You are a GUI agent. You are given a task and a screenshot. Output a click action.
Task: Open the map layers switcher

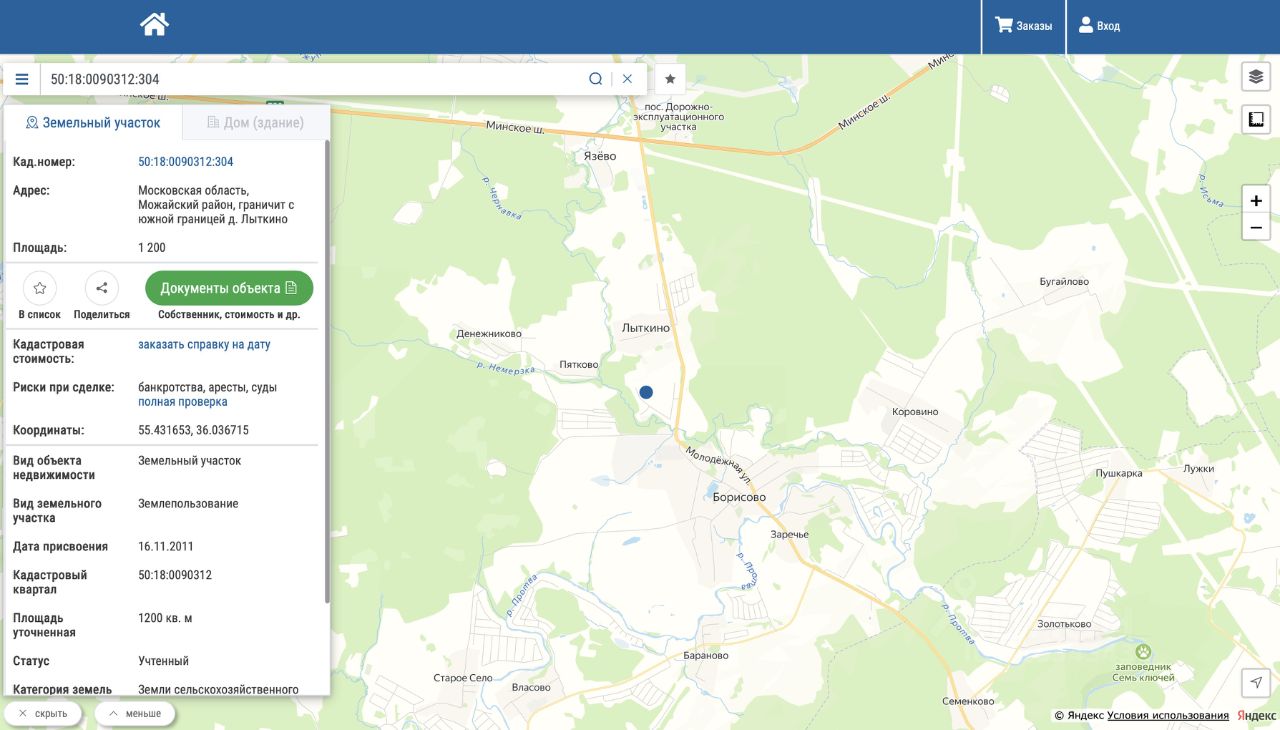click(1256, 76)
